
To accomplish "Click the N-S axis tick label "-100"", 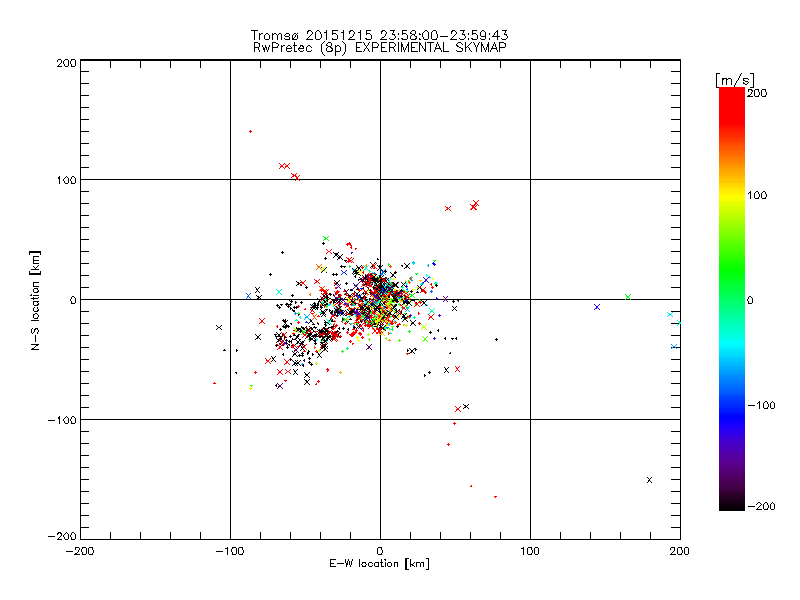I will (x=62, y=420).
